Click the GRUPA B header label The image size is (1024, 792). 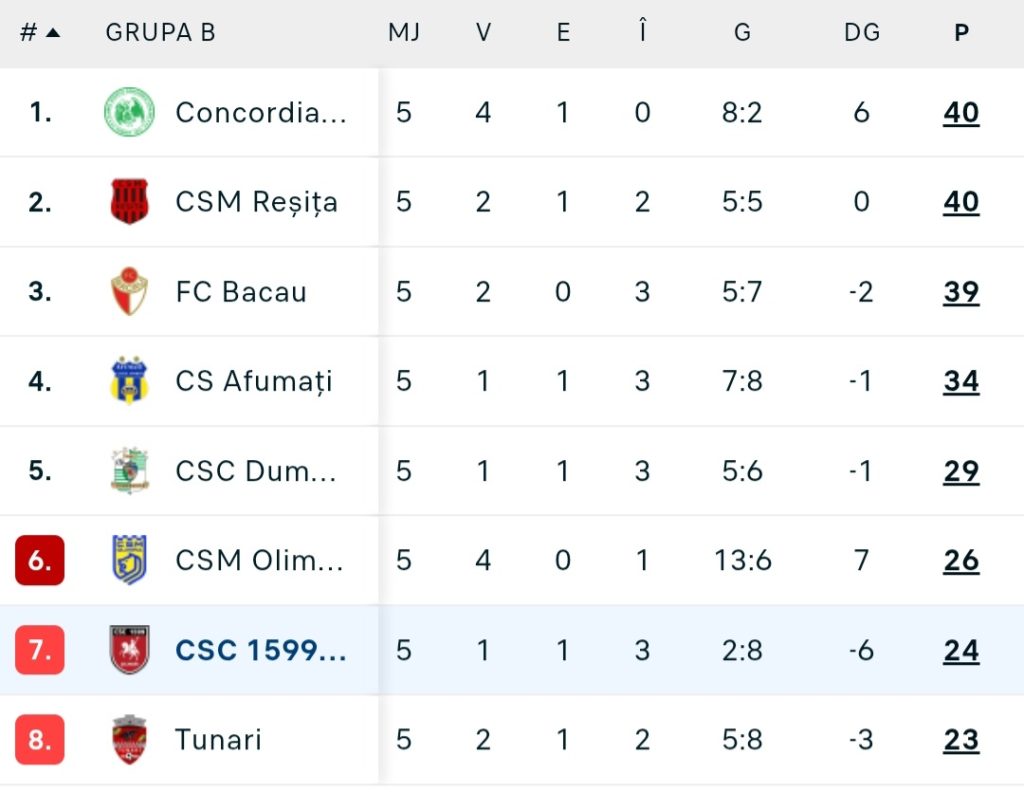(x=160, y=32)
